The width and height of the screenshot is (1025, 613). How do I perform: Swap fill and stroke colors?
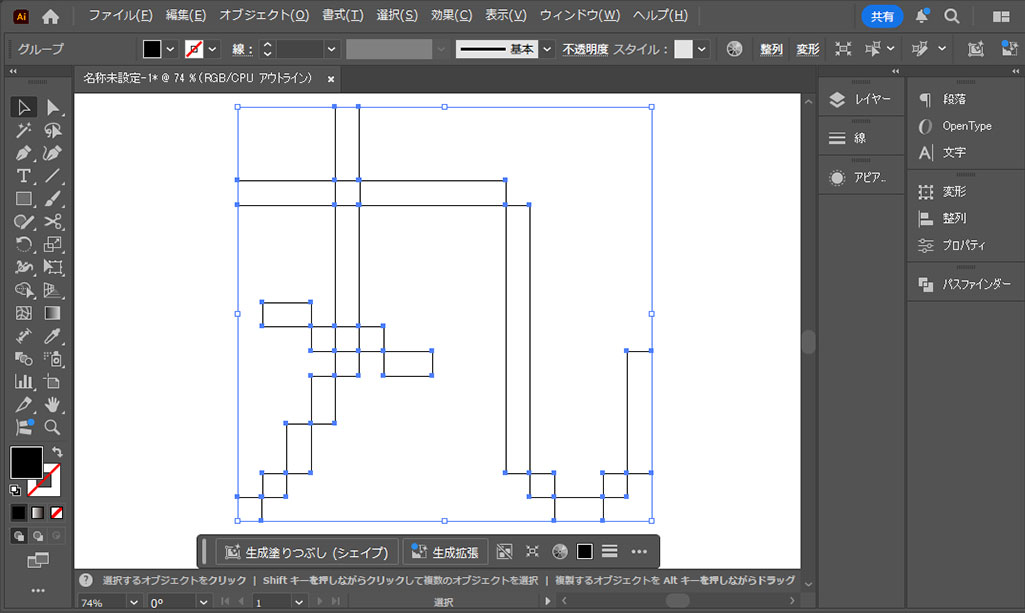[x=57, y=452]
